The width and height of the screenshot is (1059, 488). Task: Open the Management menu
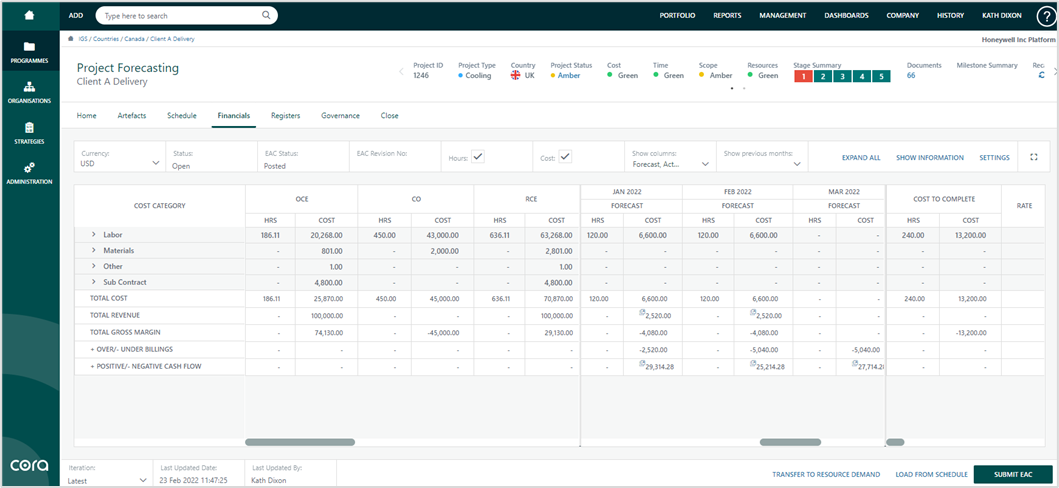pyautogui.click(x=783, y=16)
